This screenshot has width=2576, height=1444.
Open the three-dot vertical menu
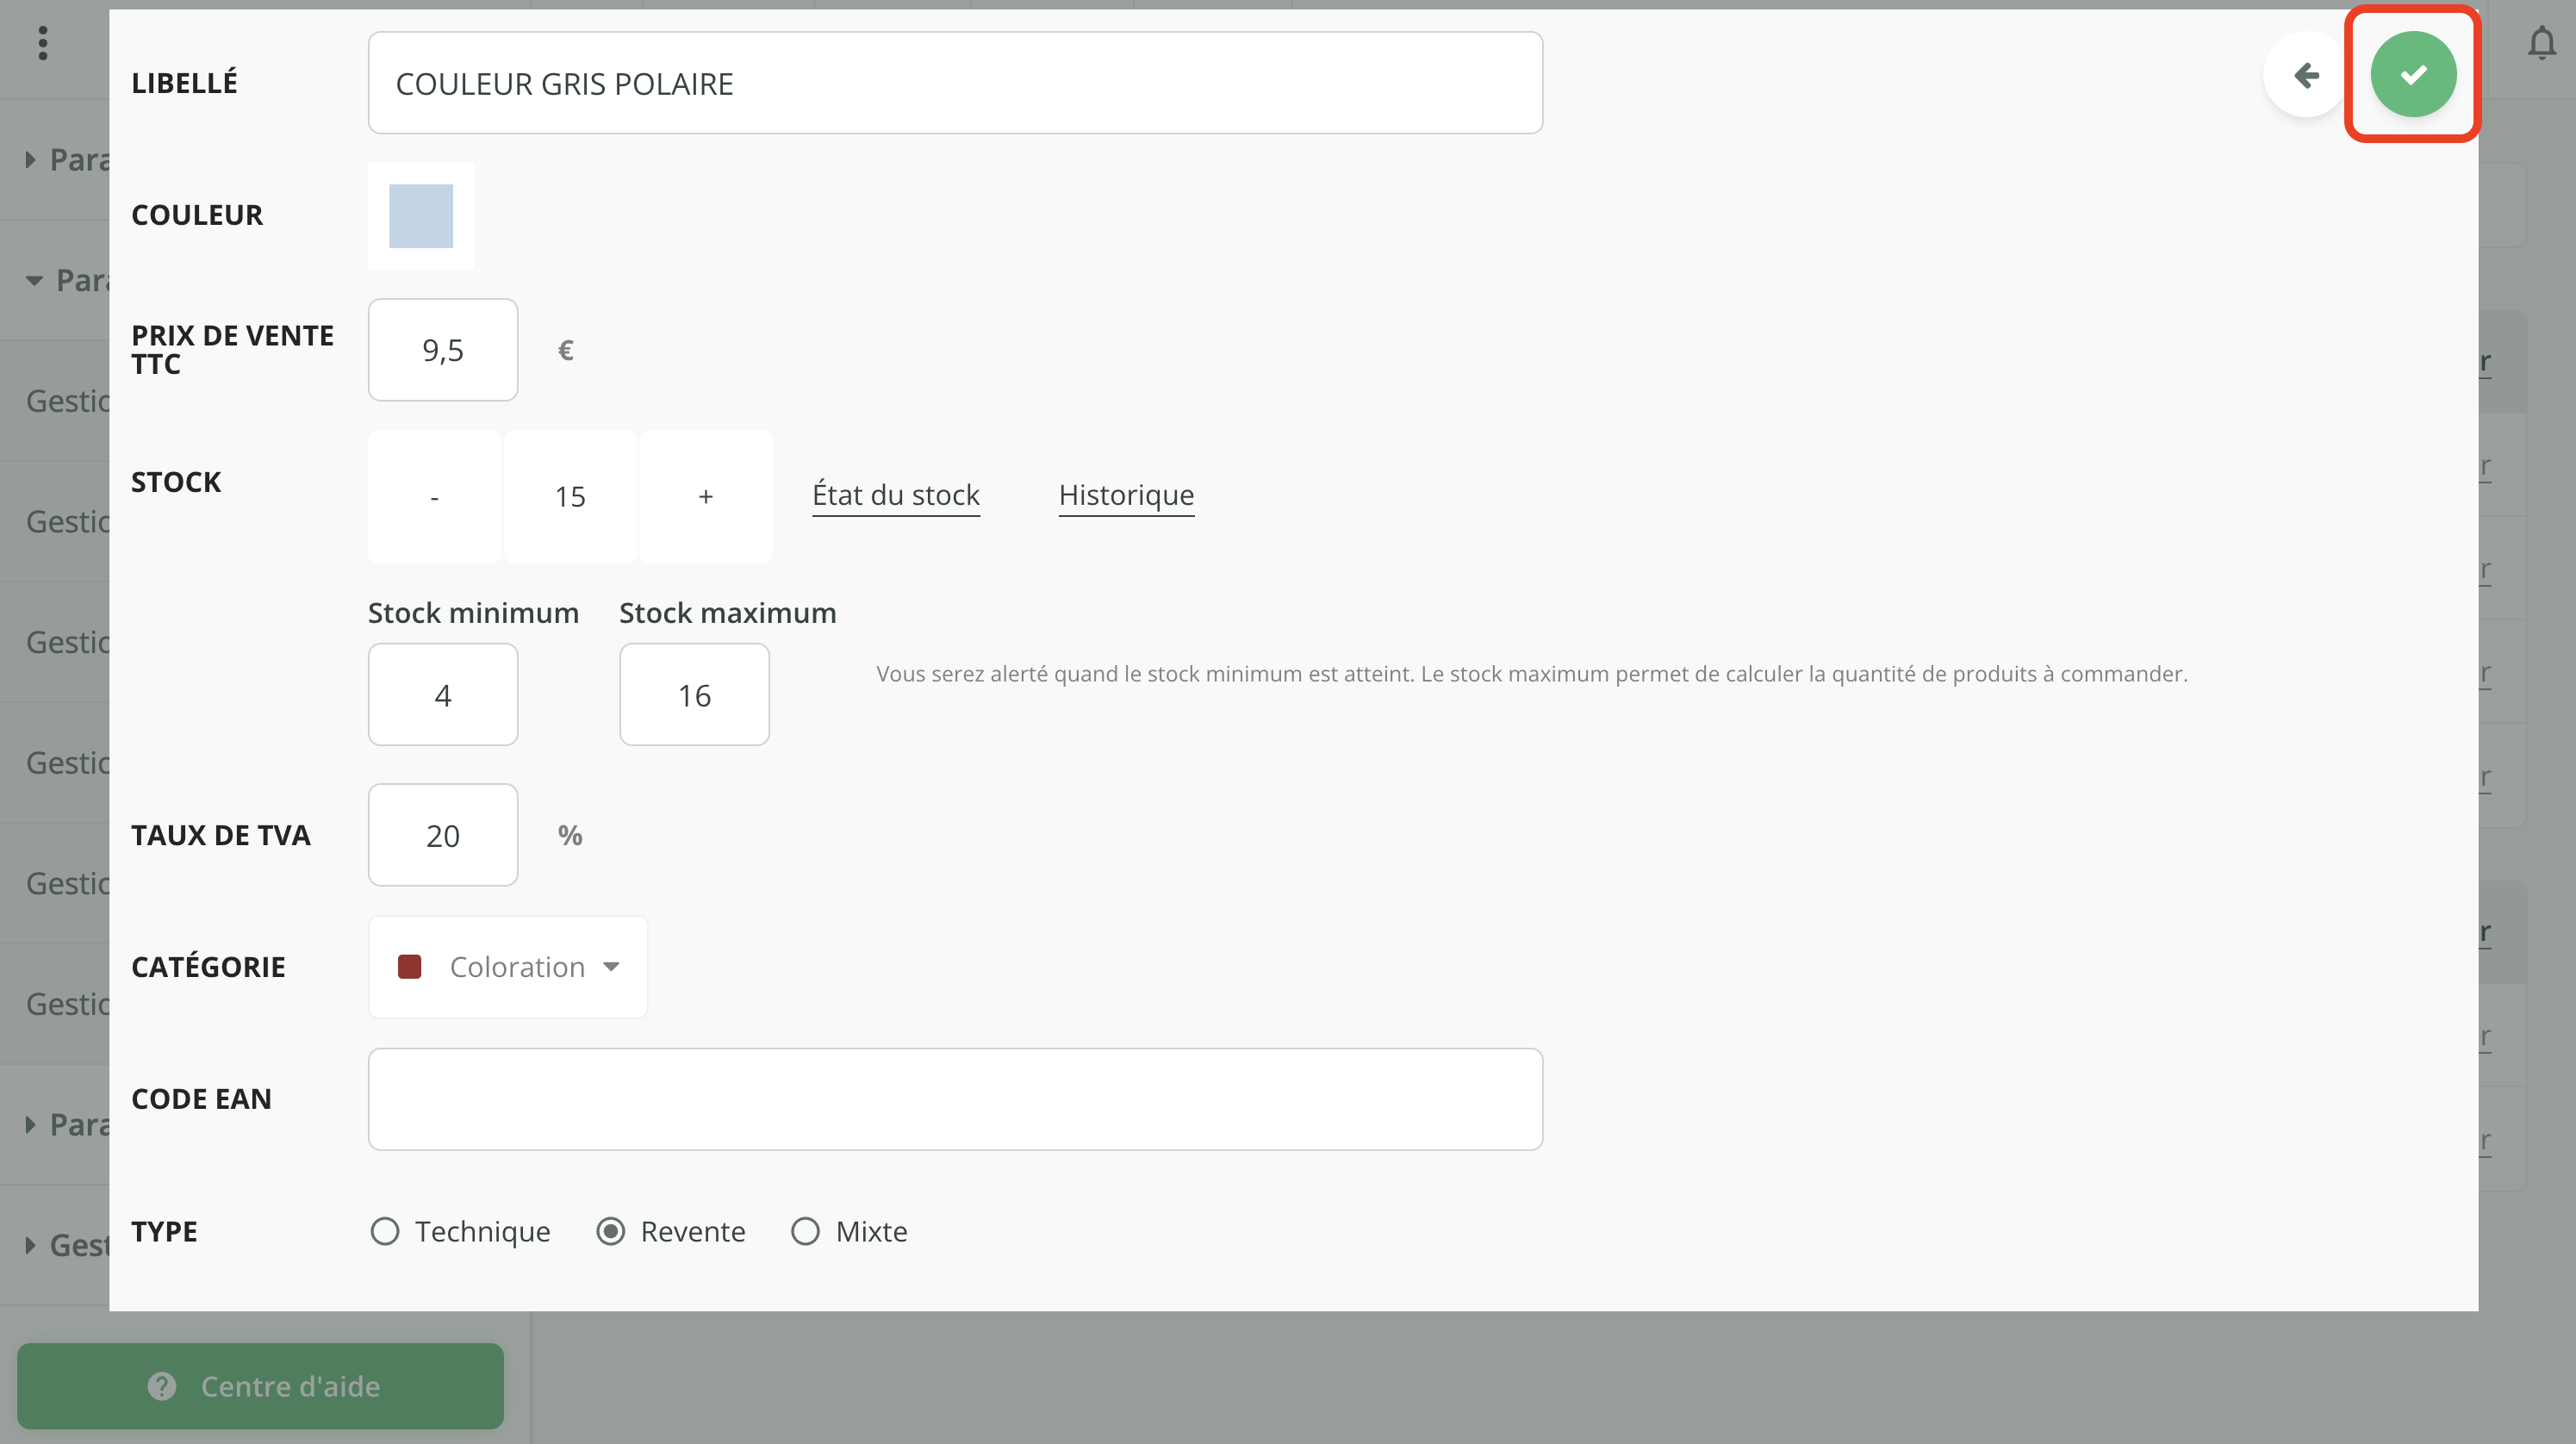[42, 43]
